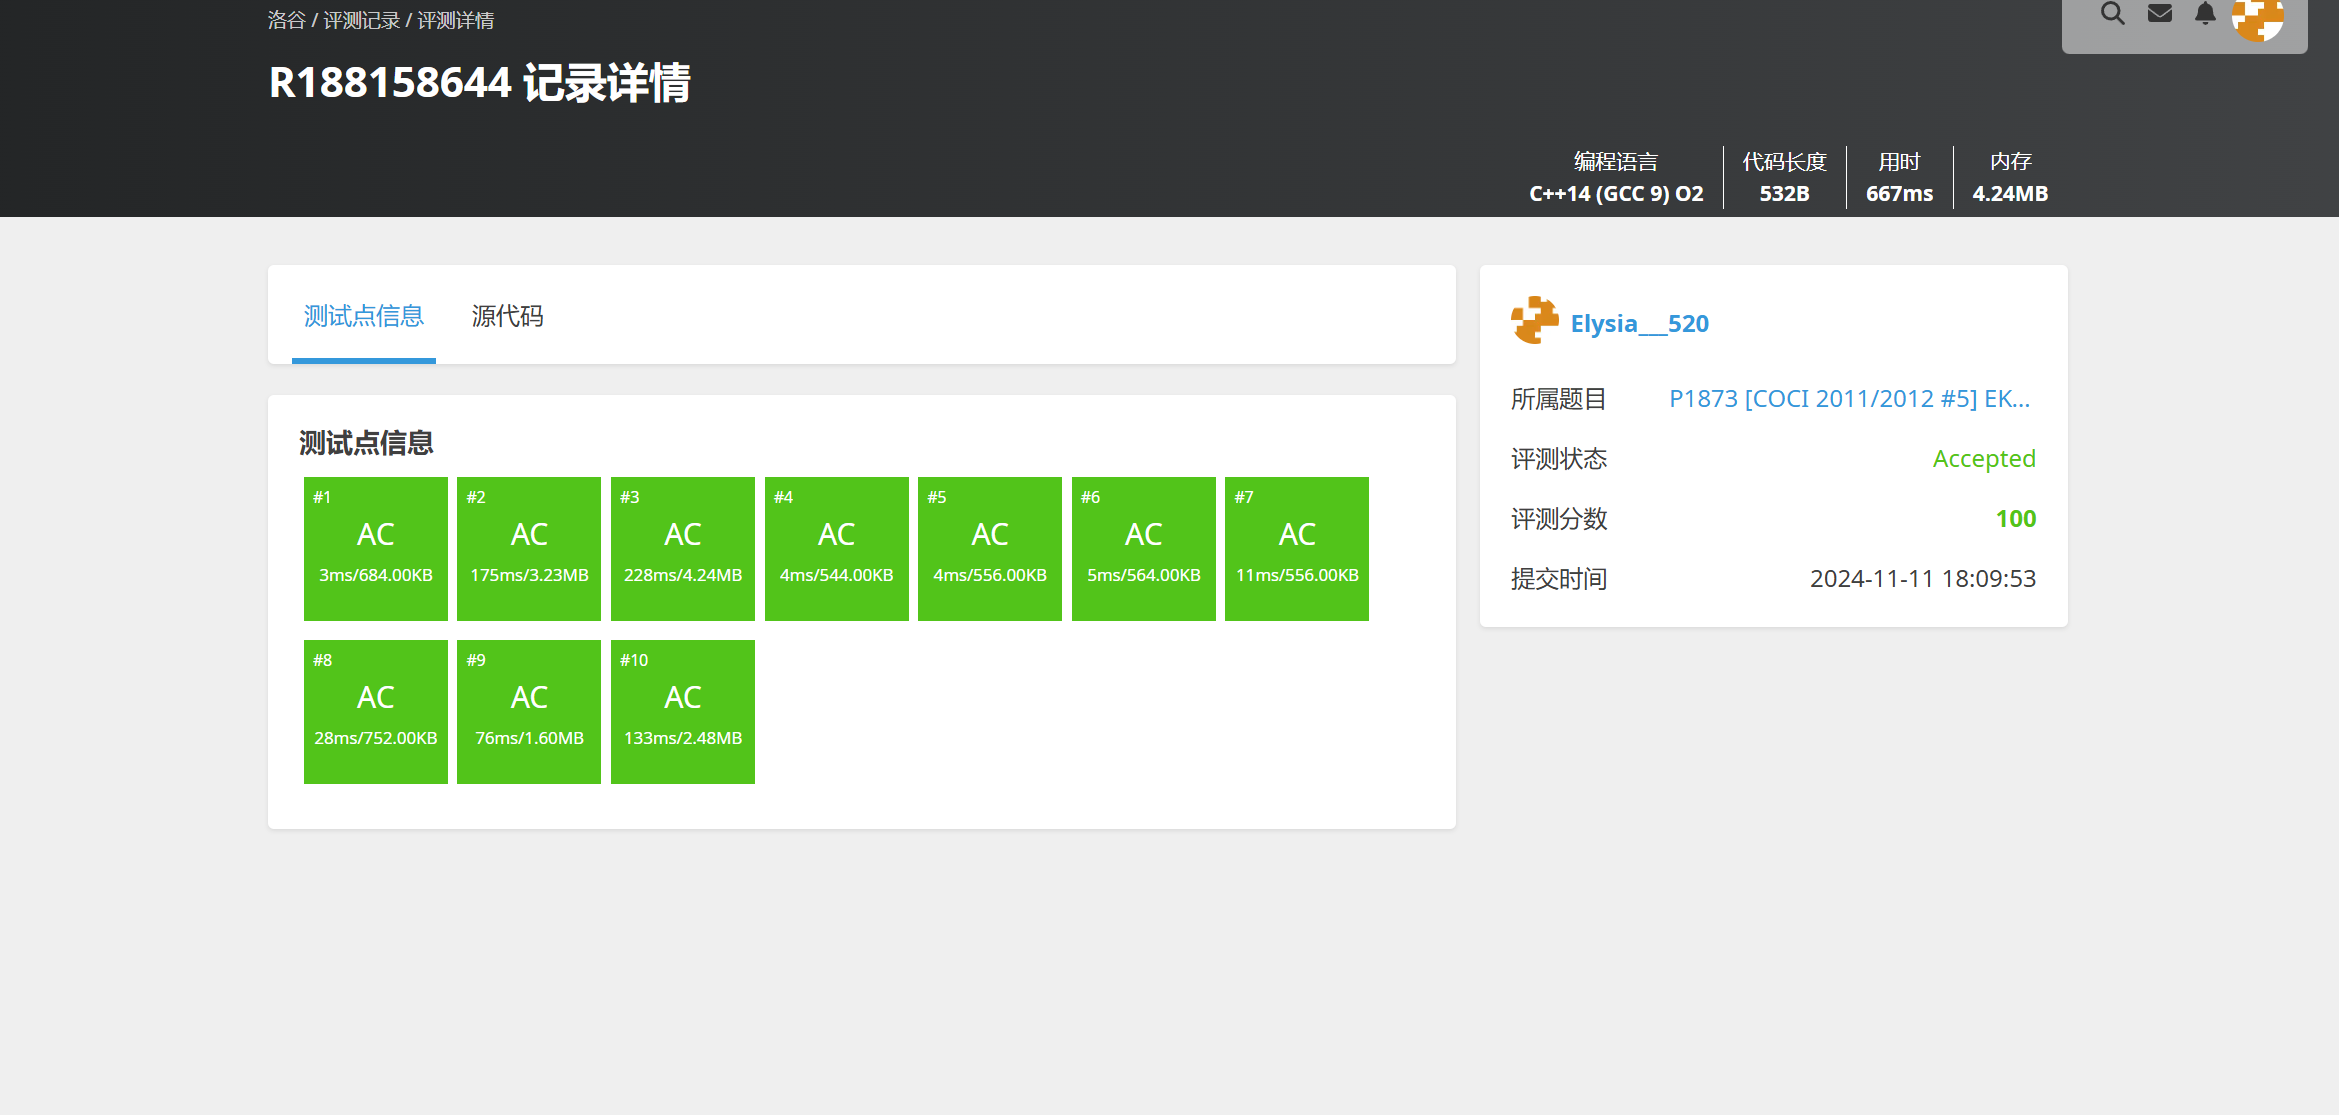Select the 测试点信息 tab

point(364,317)
